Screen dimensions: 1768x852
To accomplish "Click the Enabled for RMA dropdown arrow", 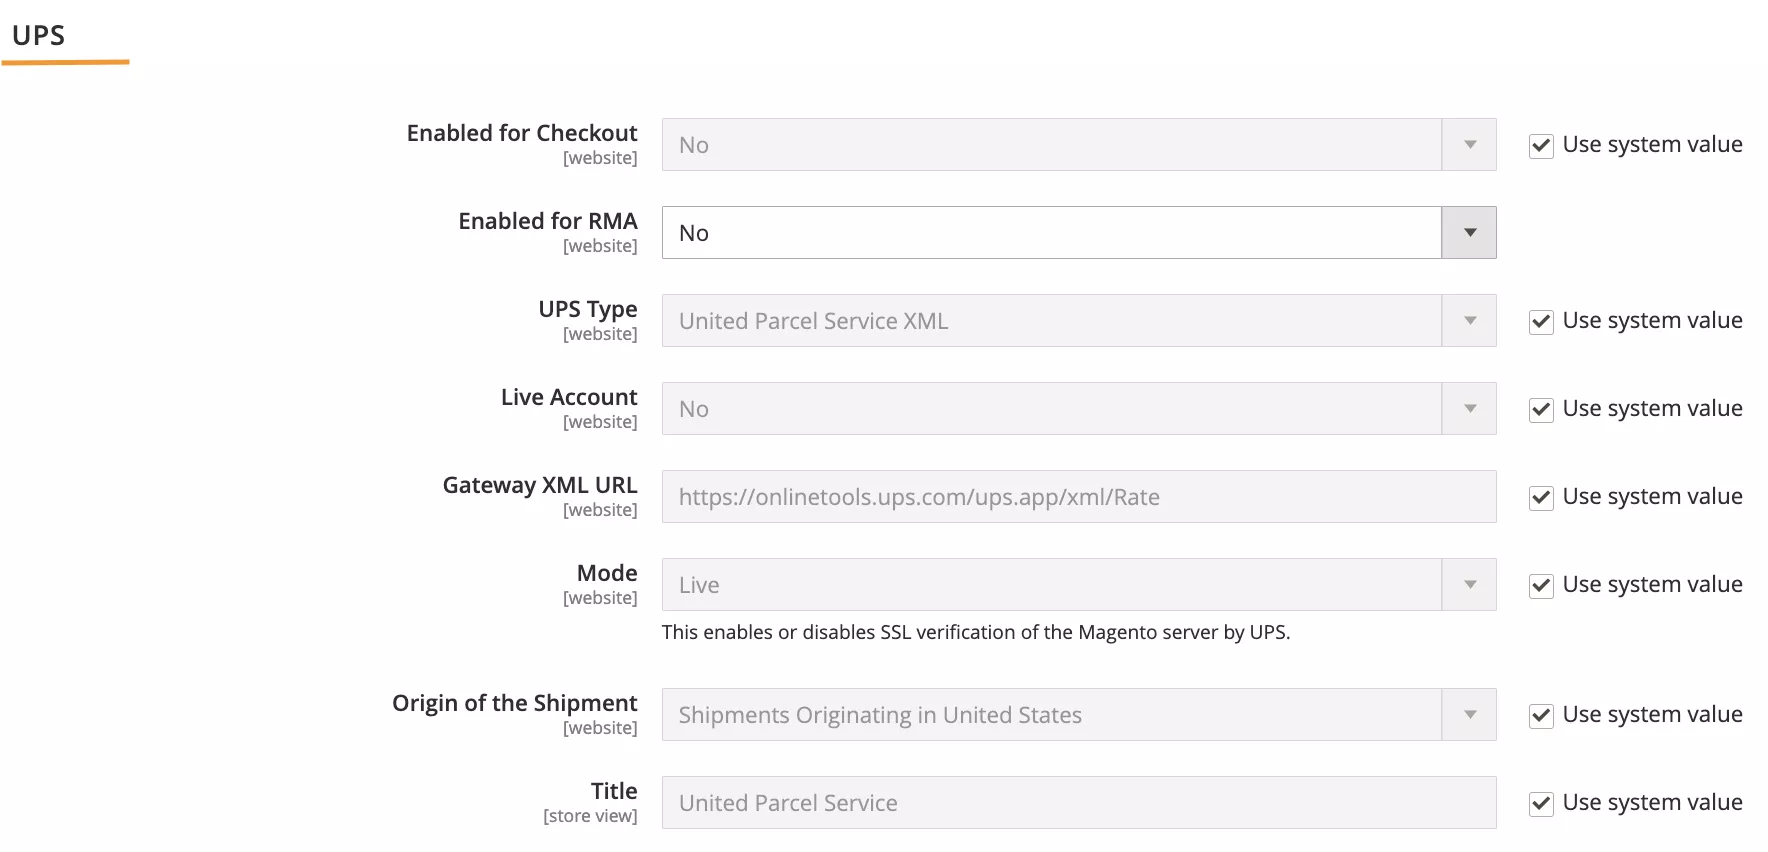I will pyautogui.click(x=1469, y=233).
